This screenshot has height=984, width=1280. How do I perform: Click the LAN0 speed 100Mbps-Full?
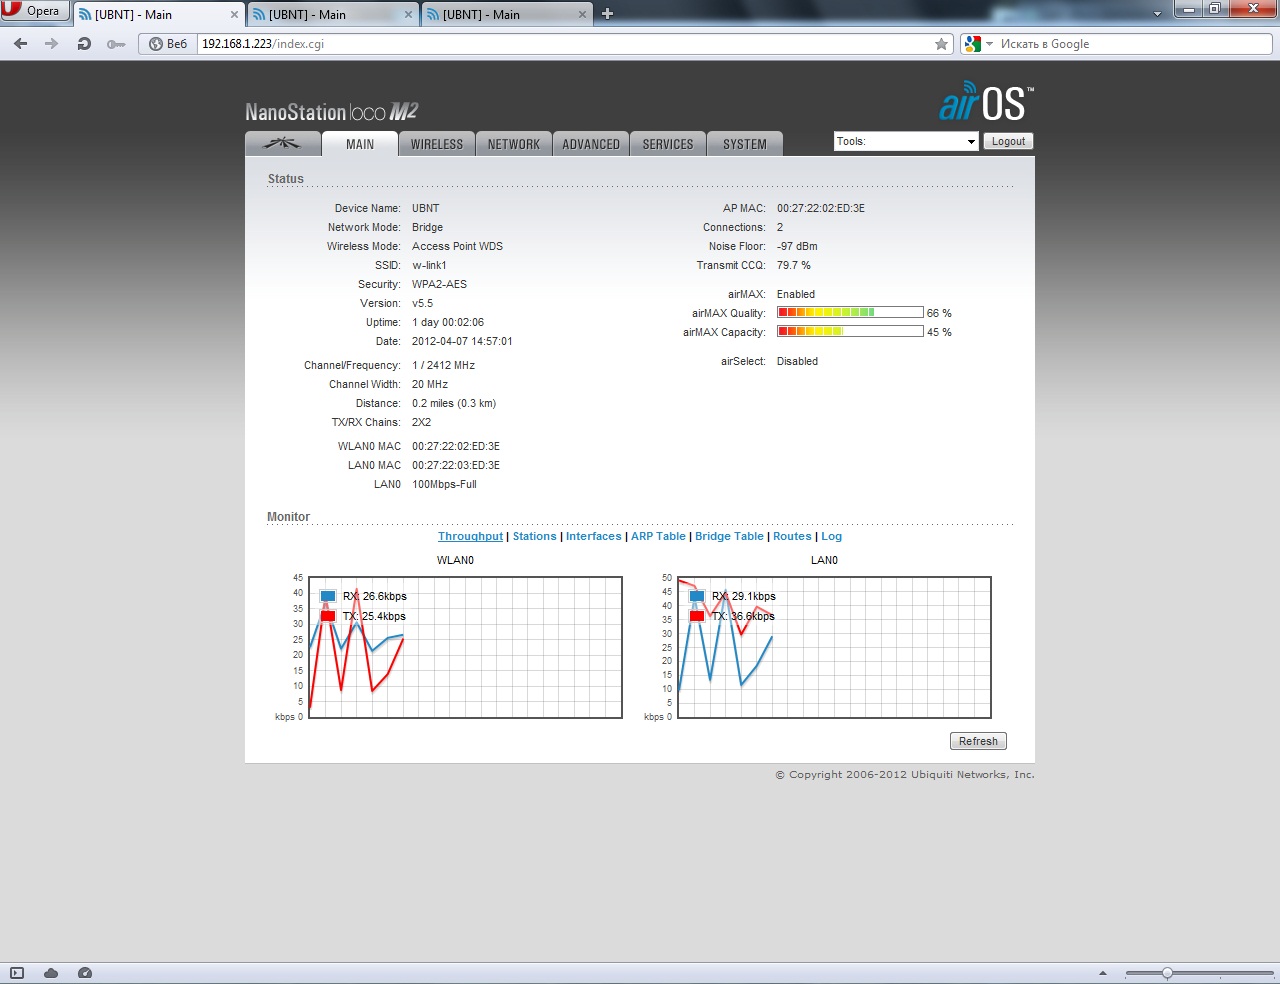(x=444, y=484)
